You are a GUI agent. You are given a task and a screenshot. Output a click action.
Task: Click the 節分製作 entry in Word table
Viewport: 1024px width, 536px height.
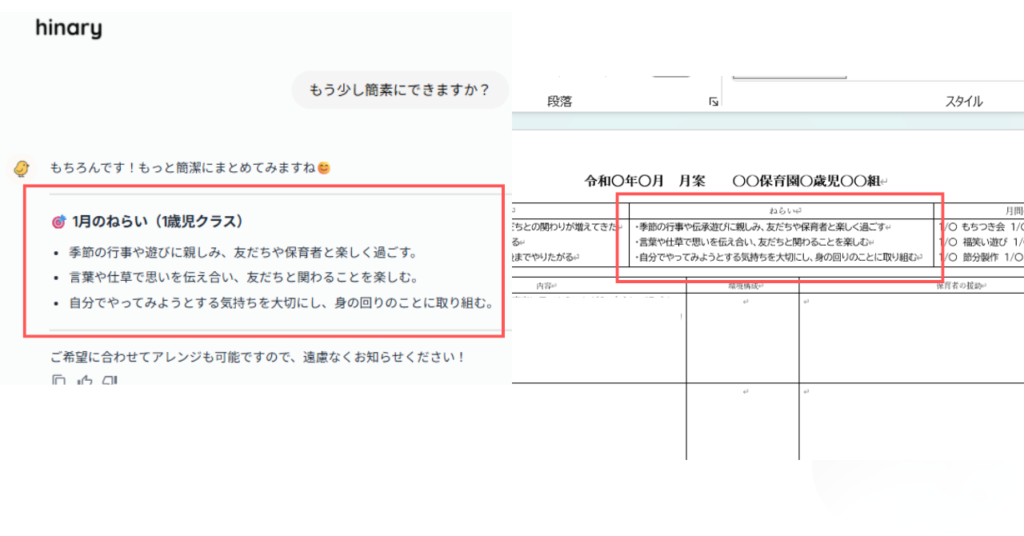point(981,257)
